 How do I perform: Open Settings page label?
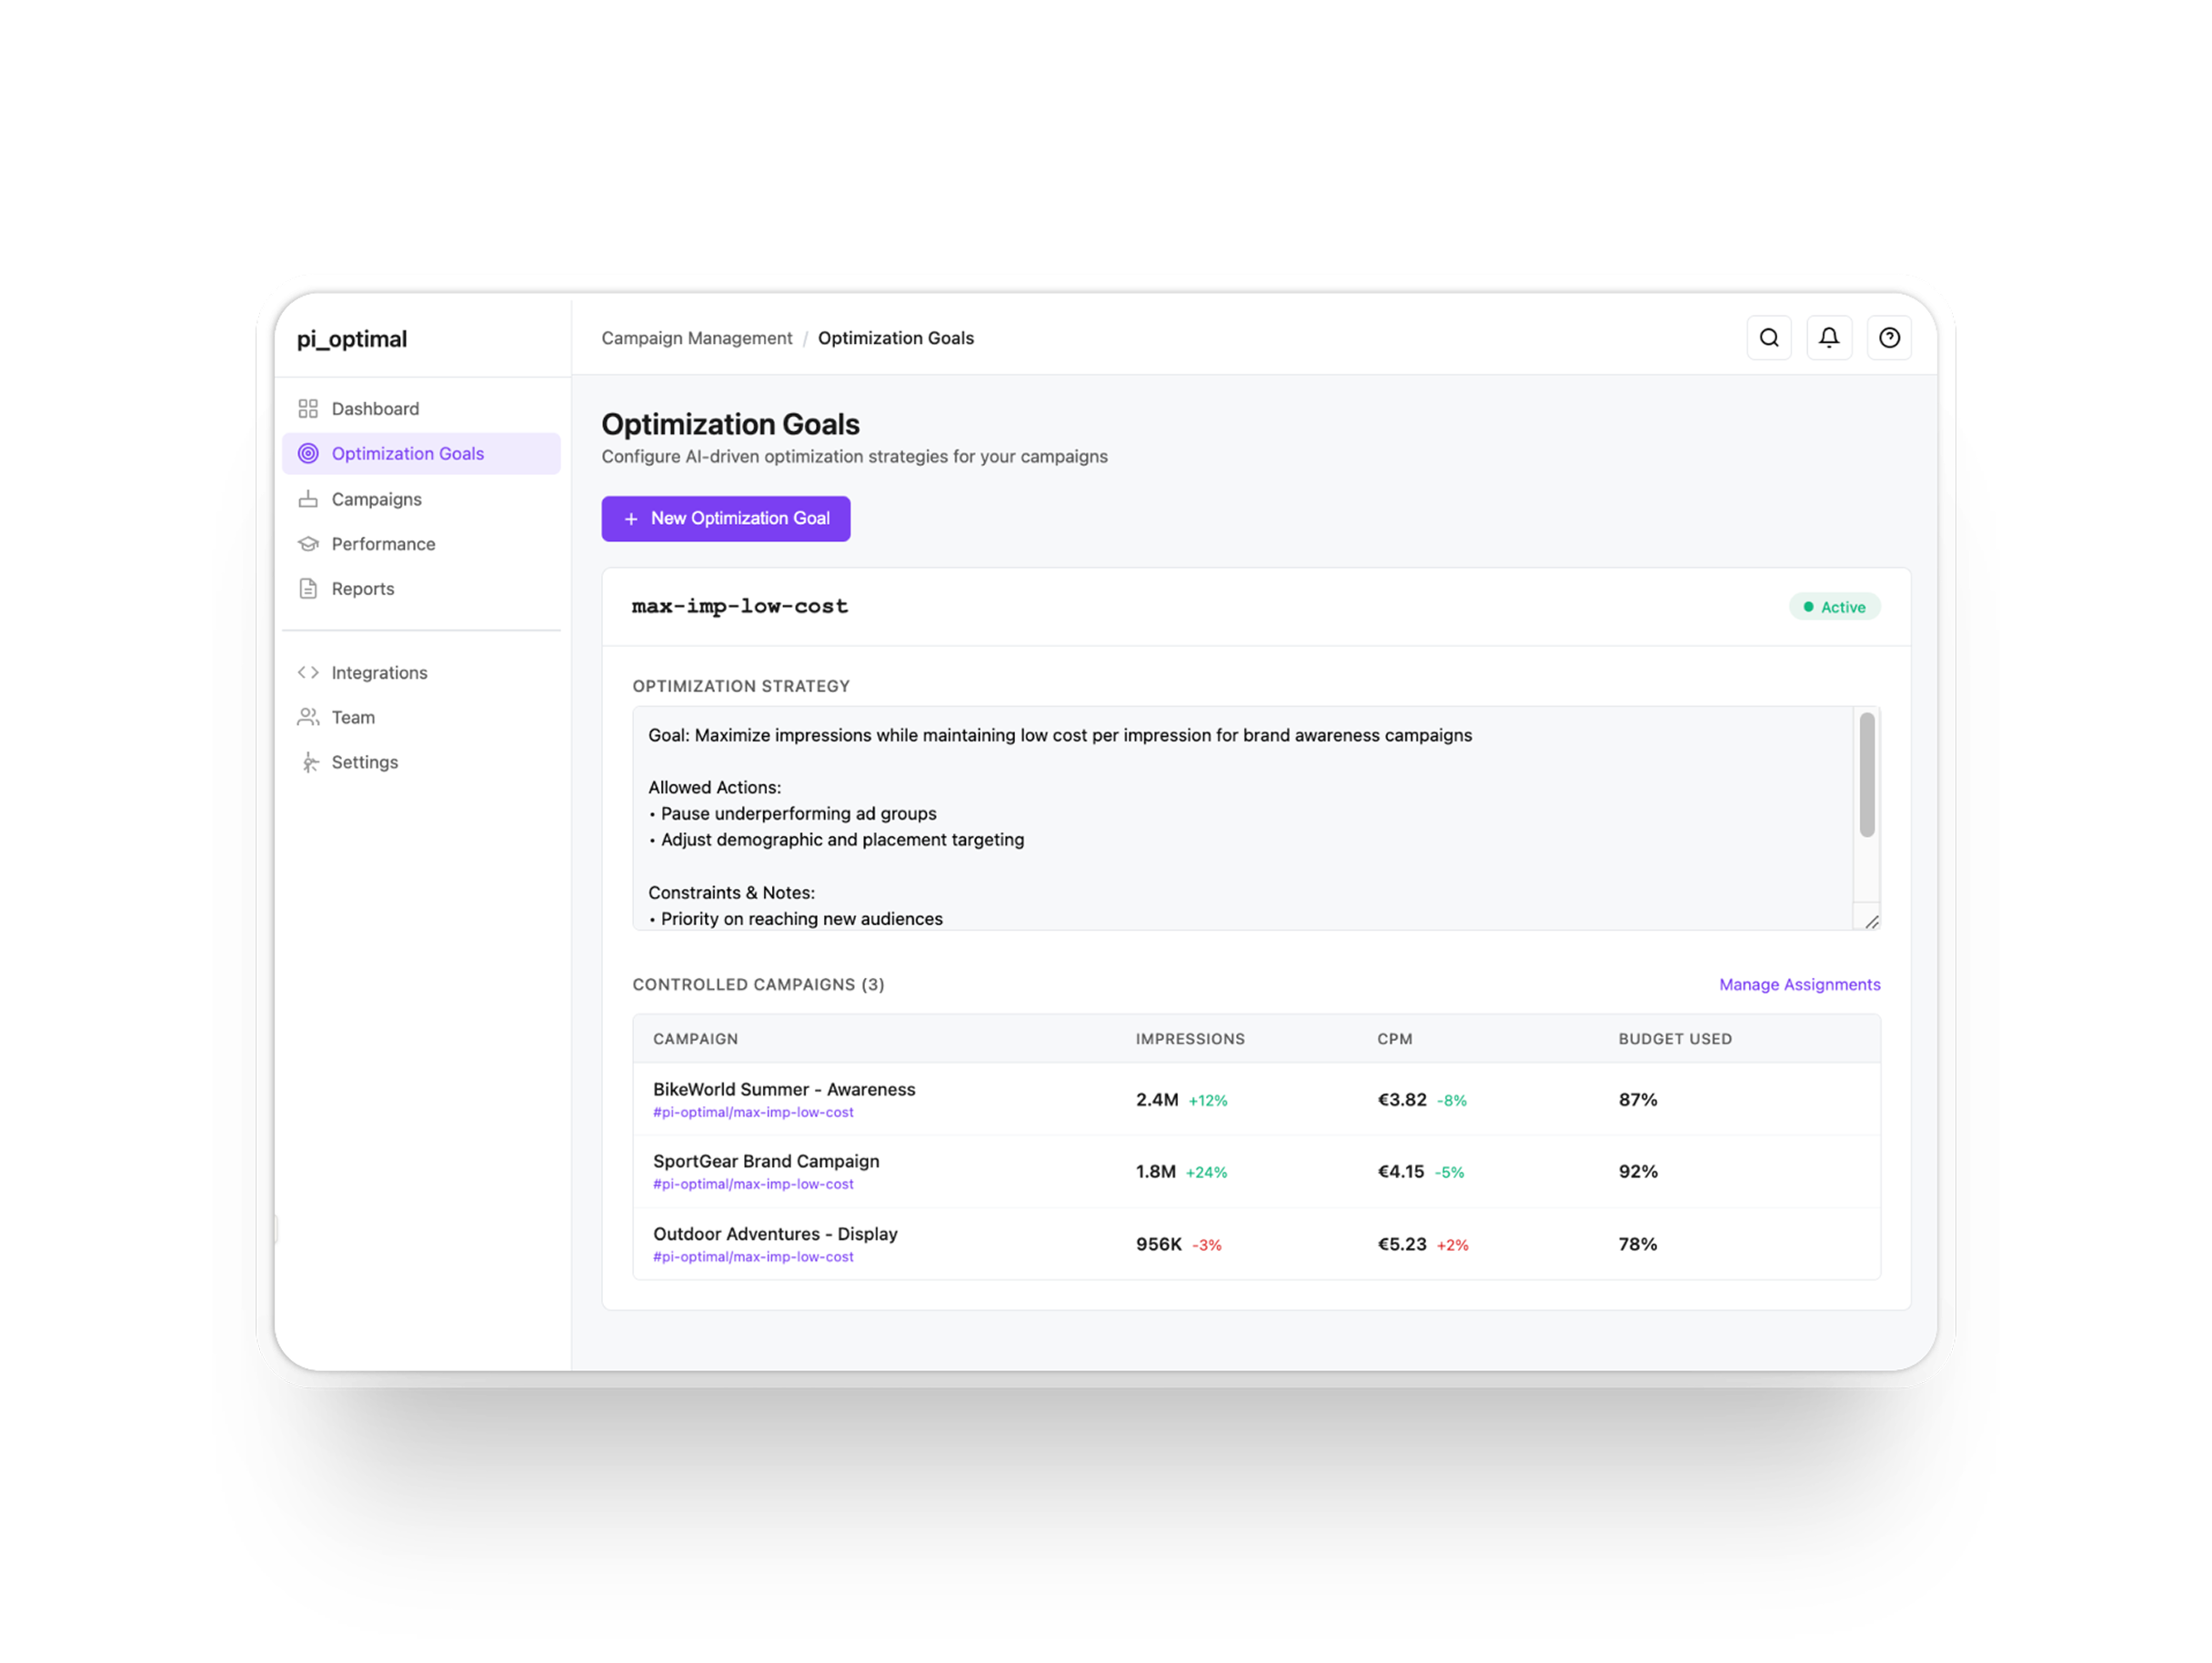coord(364,763)
